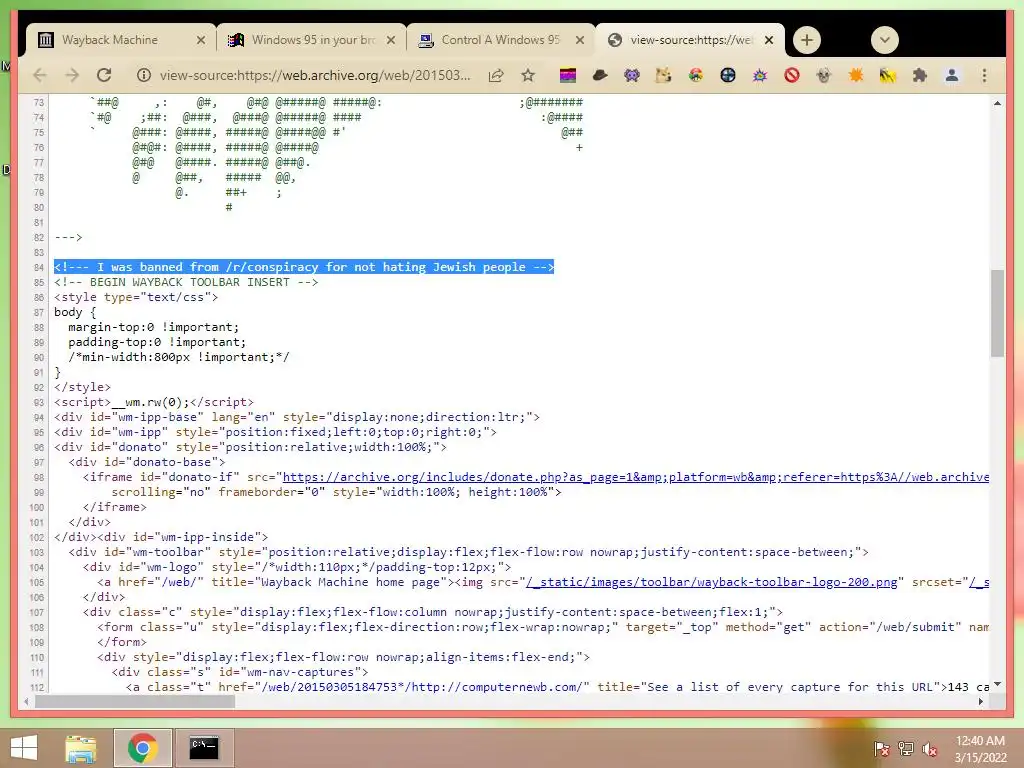View site information next to the URL

pos(144,75)
